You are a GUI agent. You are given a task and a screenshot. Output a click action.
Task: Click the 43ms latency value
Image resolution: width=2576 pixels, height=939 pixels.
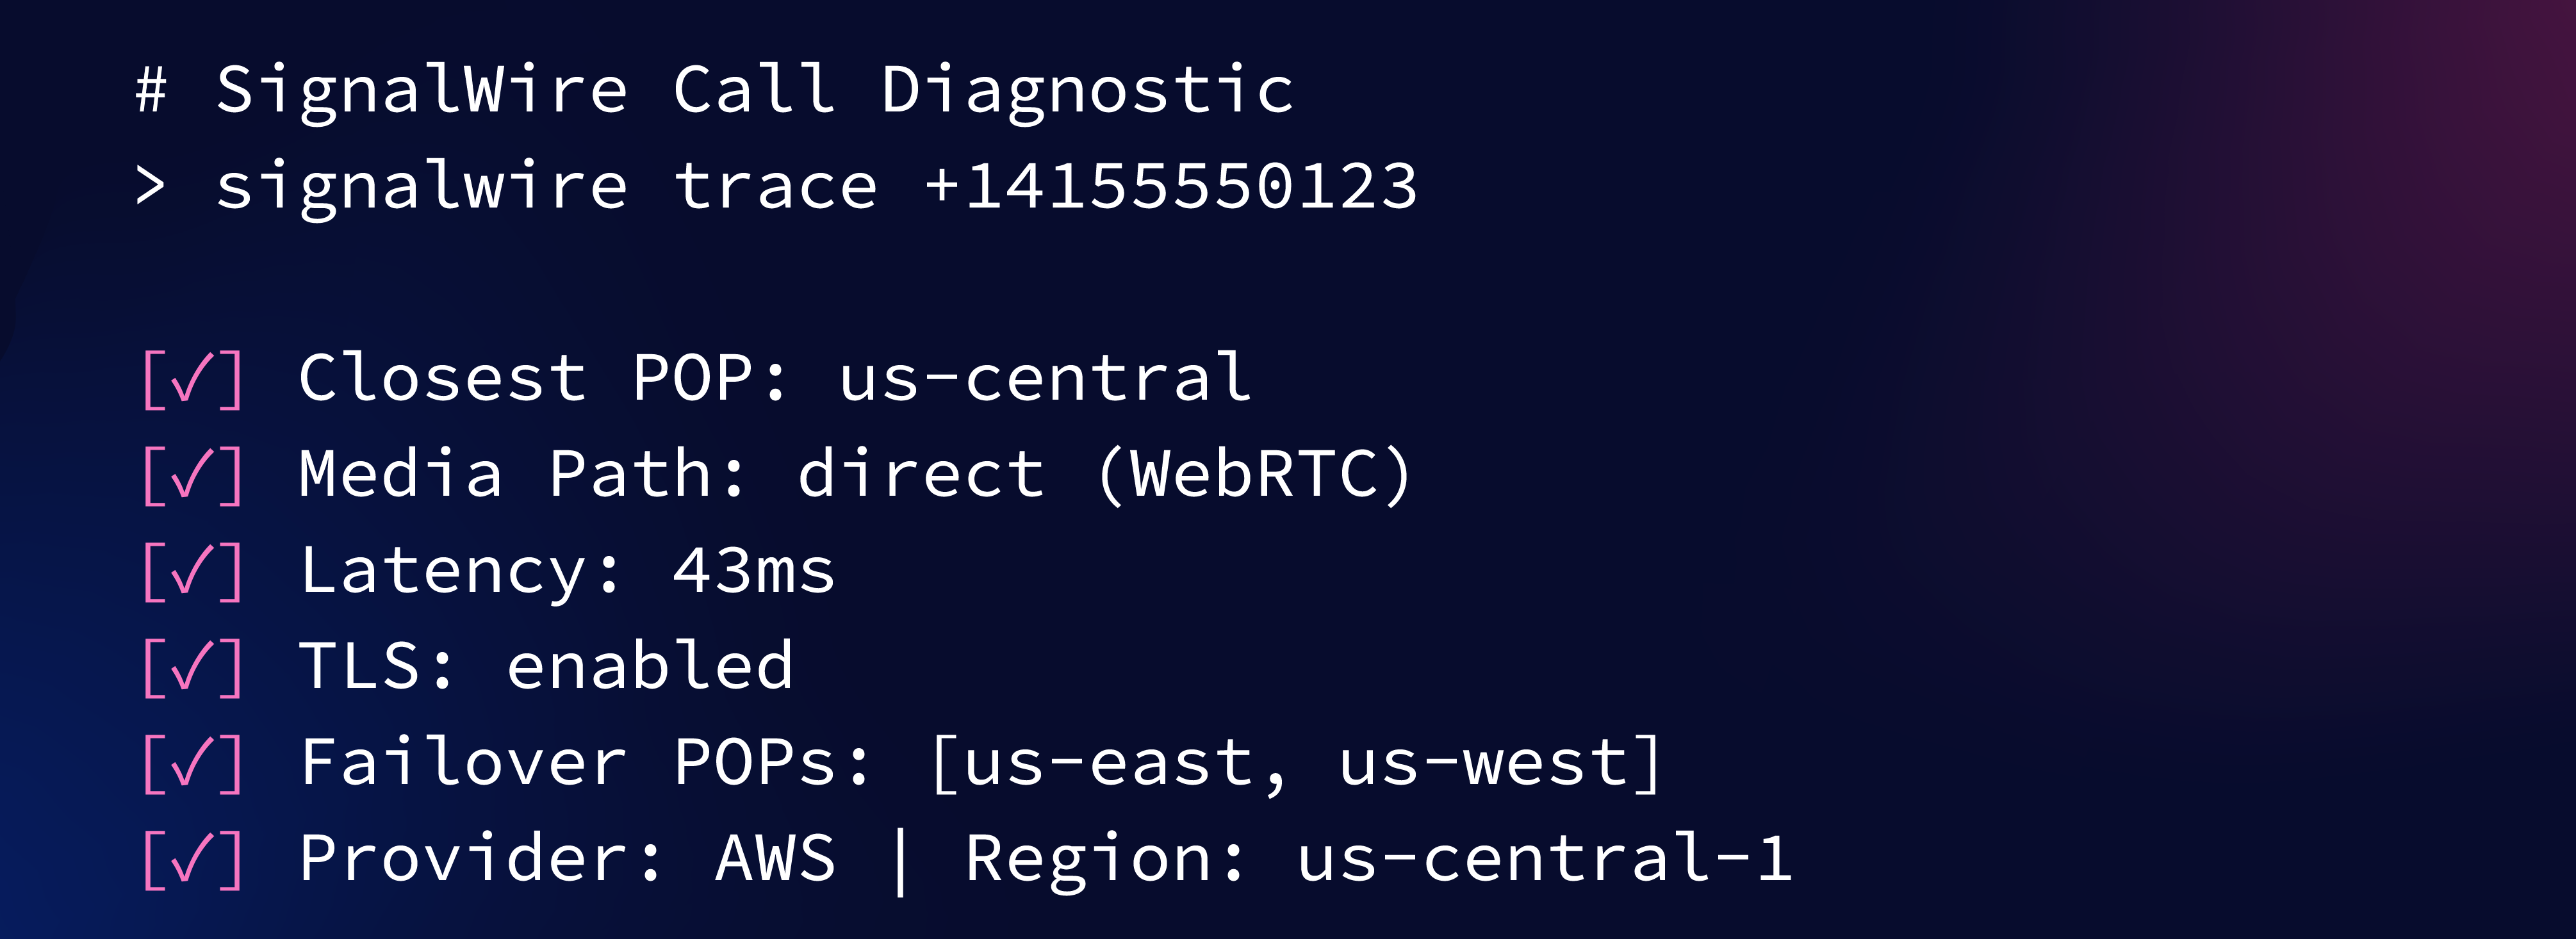754,571
